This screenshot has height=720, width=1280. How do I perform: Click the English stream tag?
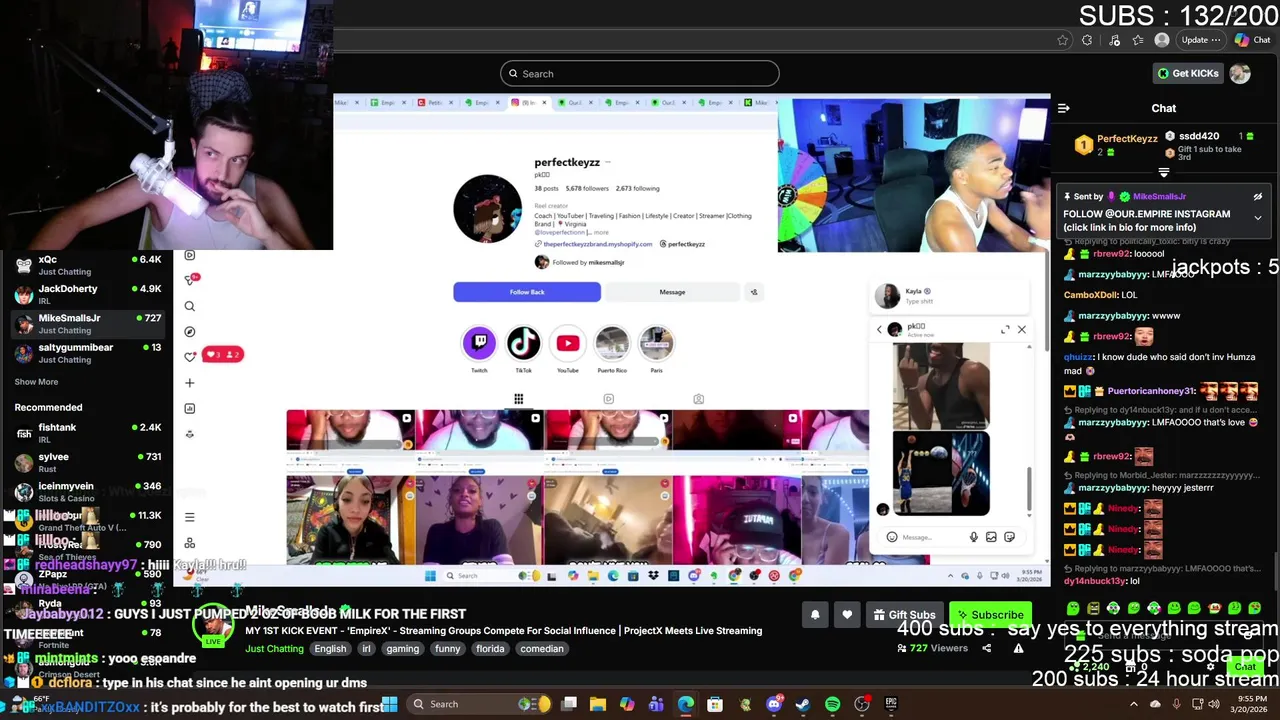tap(330, 649)
